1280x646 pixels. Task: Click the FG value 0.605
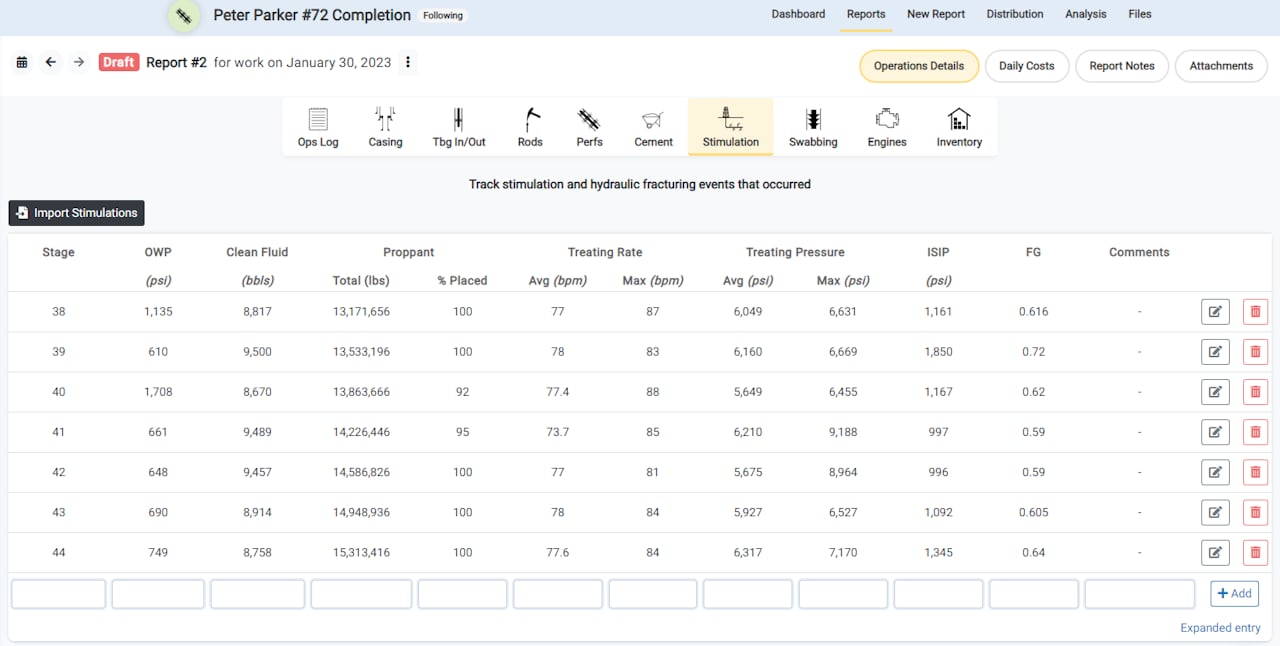(x=1034, y=512)
